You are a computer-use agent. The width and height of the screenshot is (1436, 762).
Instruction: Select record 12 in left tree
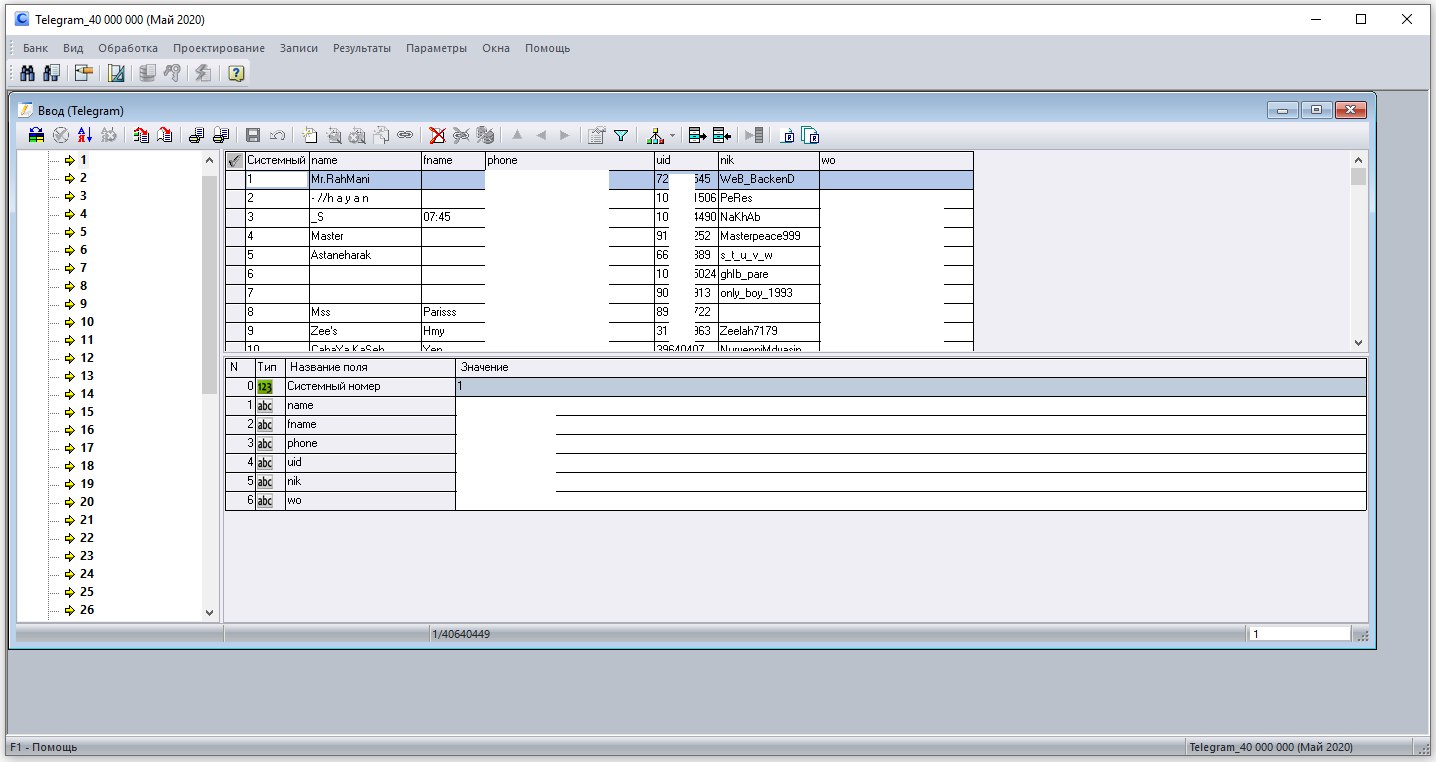click(87, 358)
